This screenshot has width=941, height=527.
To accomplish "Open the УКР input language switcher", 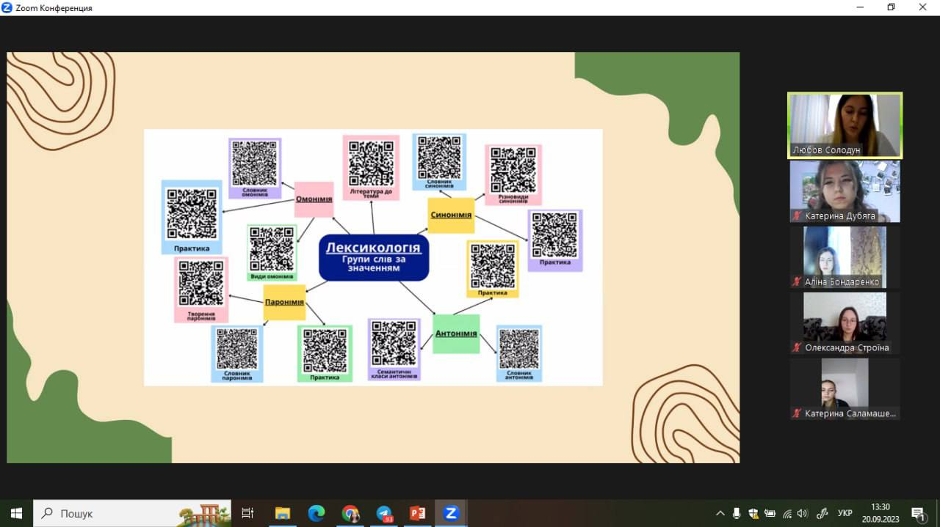I will (845, 513).
